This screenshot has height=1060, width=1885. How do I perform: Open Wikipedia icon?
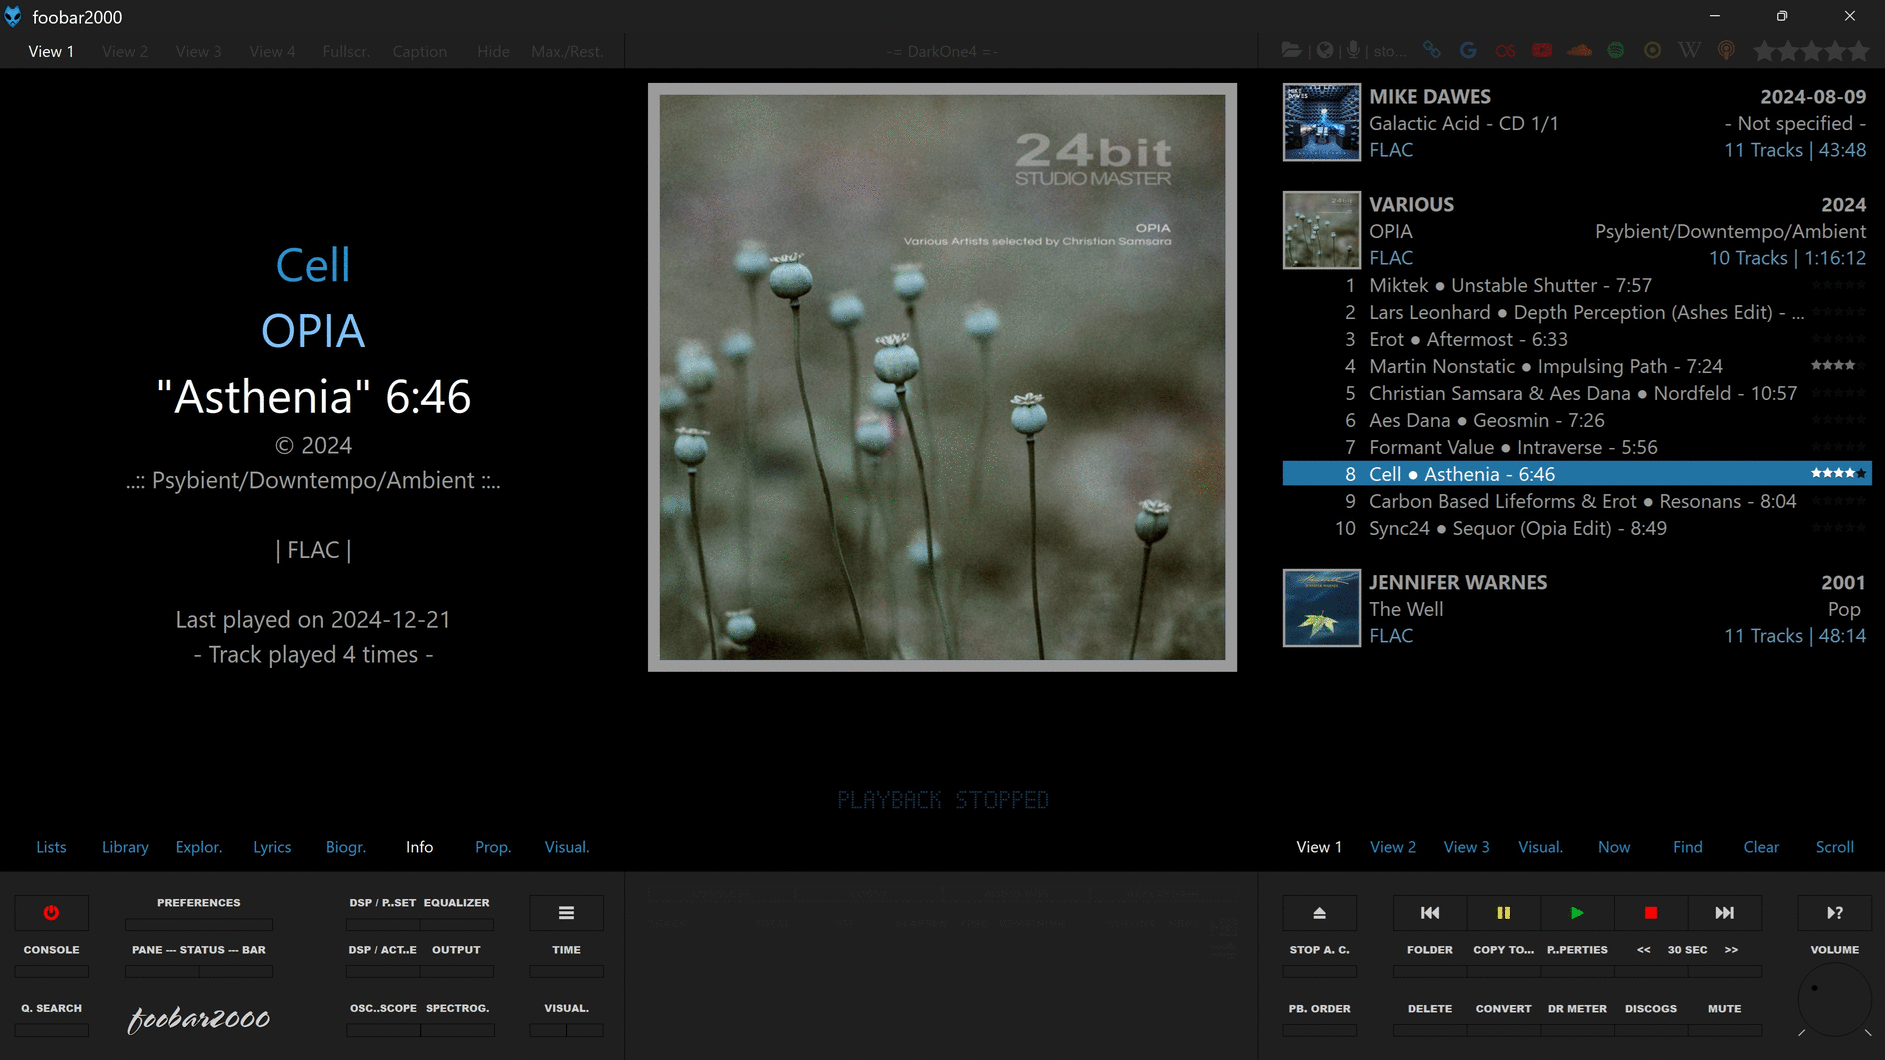pos(1689,50)
